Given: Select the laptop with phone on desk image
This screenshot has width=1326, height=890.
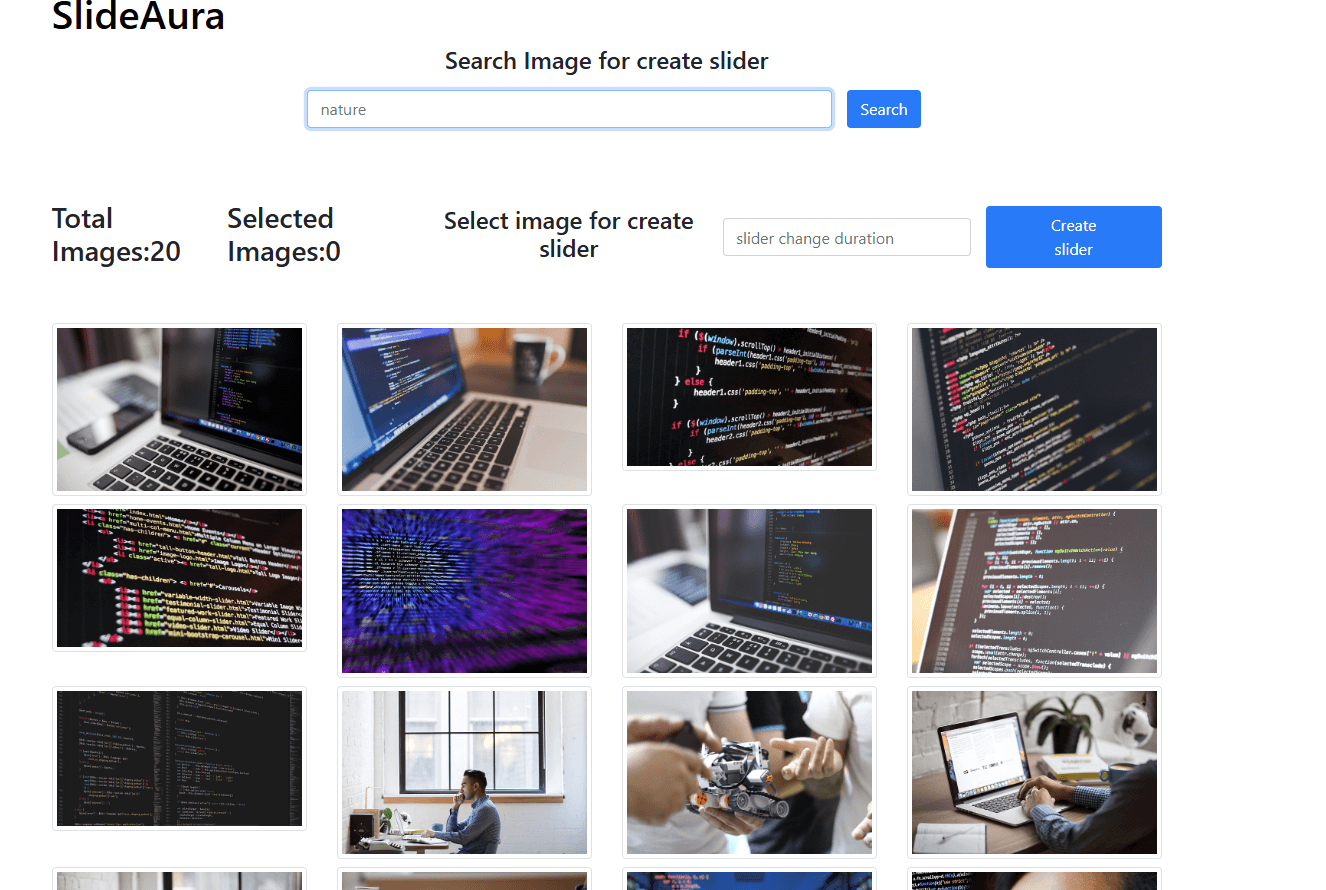Looking at the screenshot, I should (179, 409).
